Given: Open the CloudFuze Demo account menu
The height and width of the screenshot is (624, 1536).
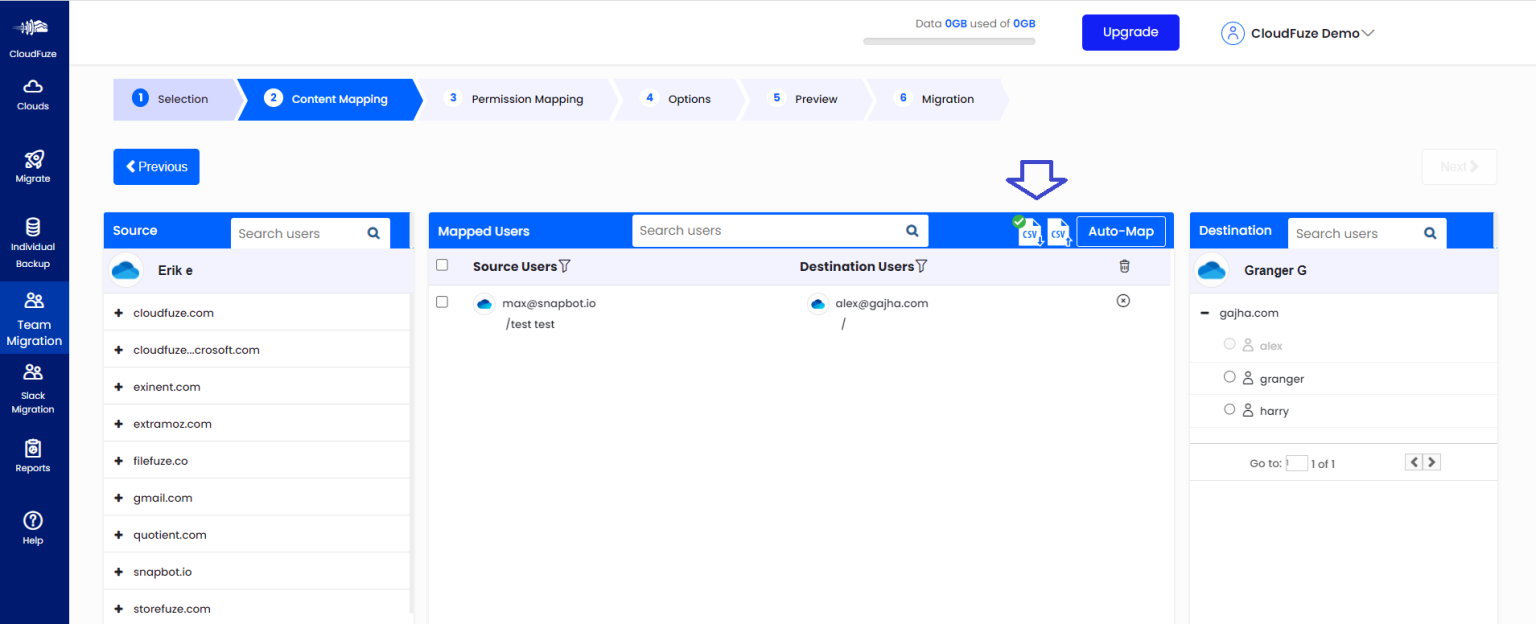Looking at the screenshot, I should click(1297, 32).
